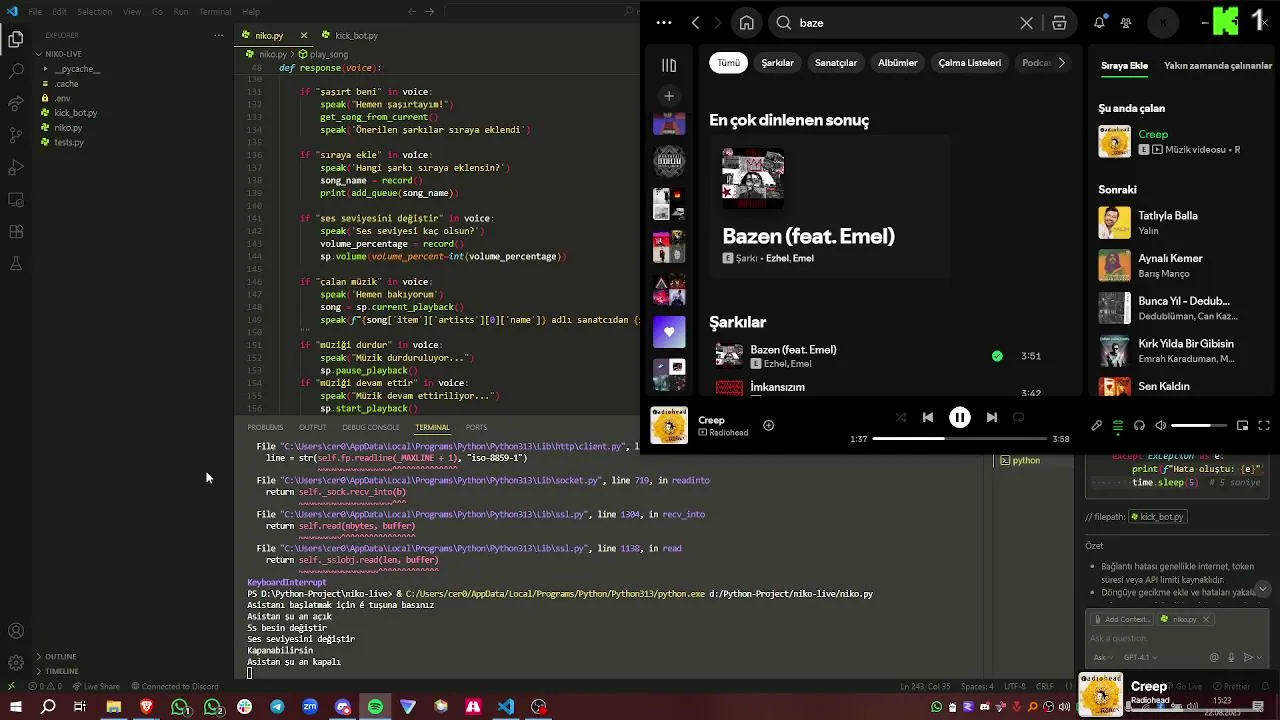Select tests.py in the Explorer
The width and height of the screenshot is (1280, 720).
coord(69,142)
